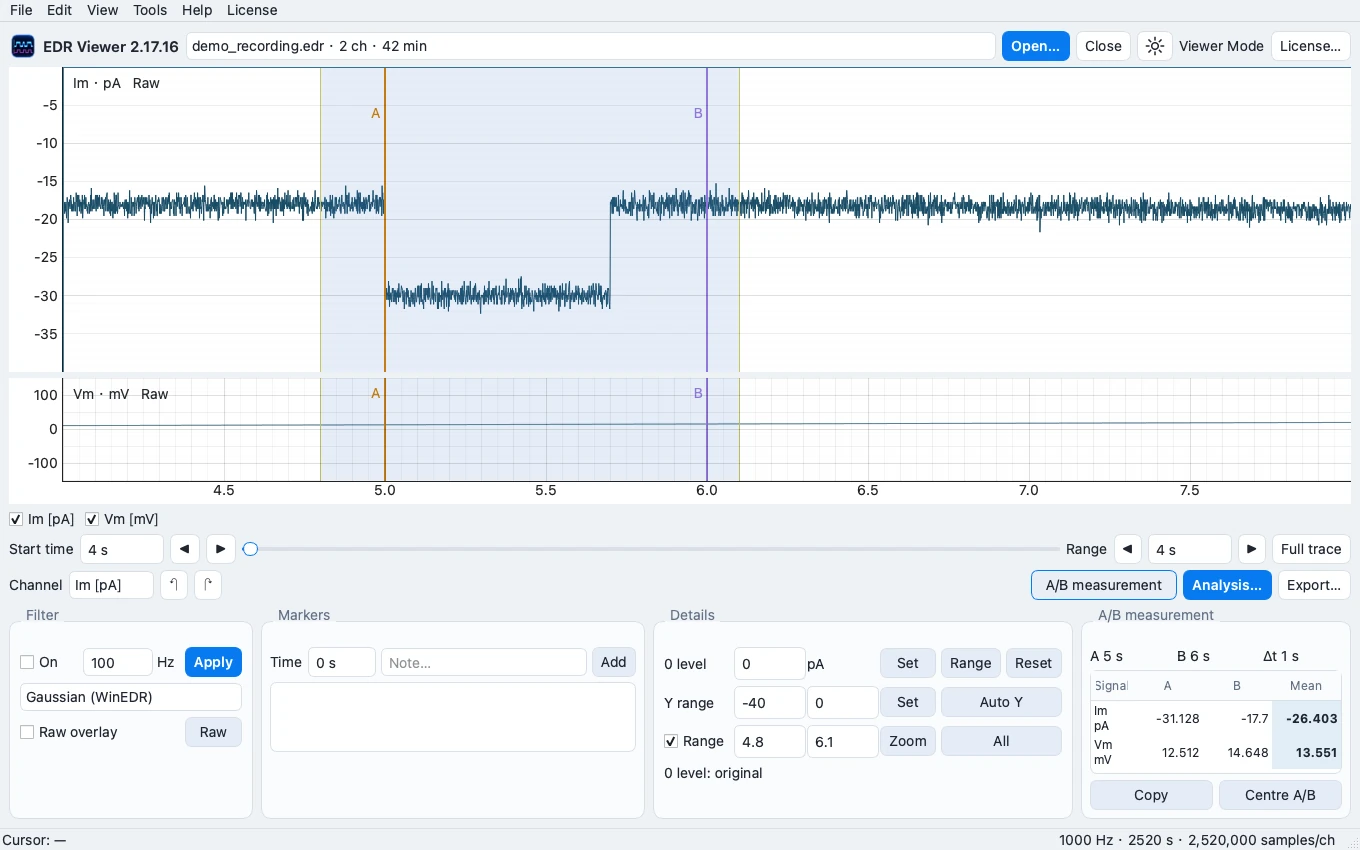Screen dimensions: 1360x850
Task: Increase Range with right arrow
Action: [x=1252, y=549]
